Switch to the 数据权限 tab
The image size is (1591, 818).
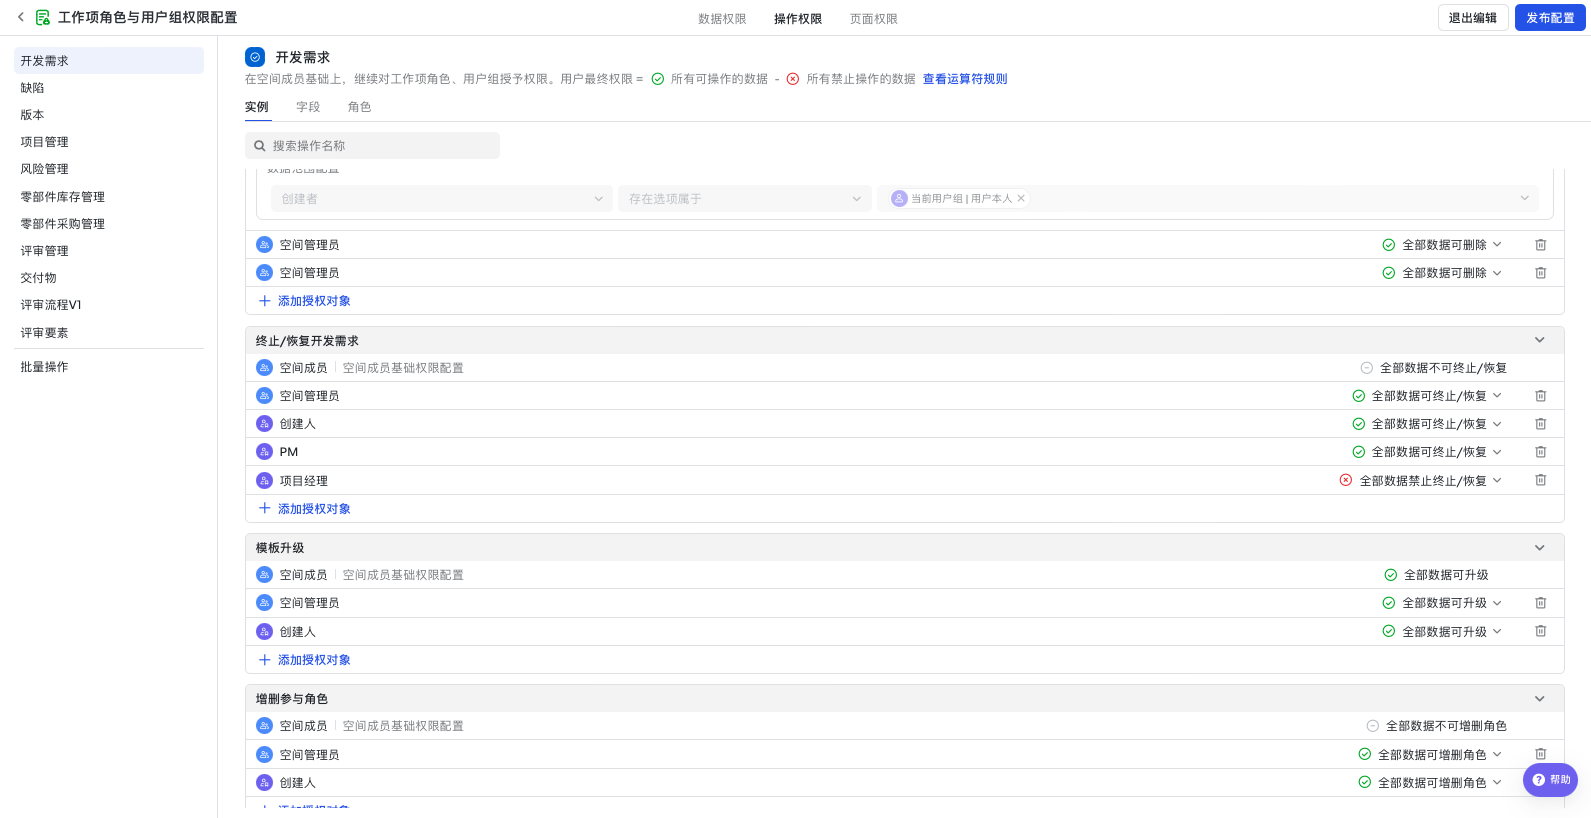pos(722,19)
